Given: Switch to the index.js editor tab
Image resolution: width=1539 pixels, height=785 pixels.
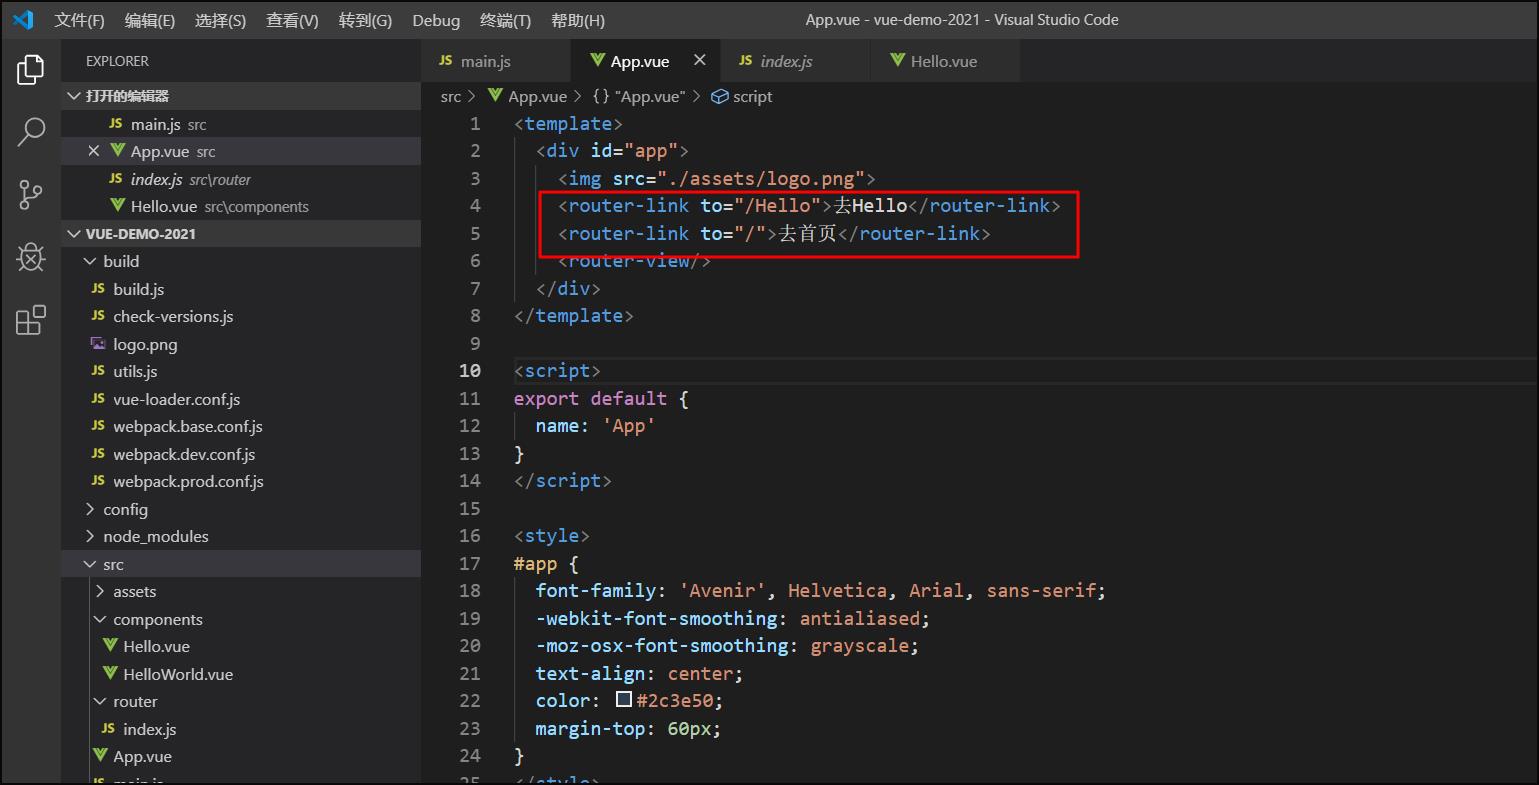Looking at the screenshot, I should [x=795, y=61].
